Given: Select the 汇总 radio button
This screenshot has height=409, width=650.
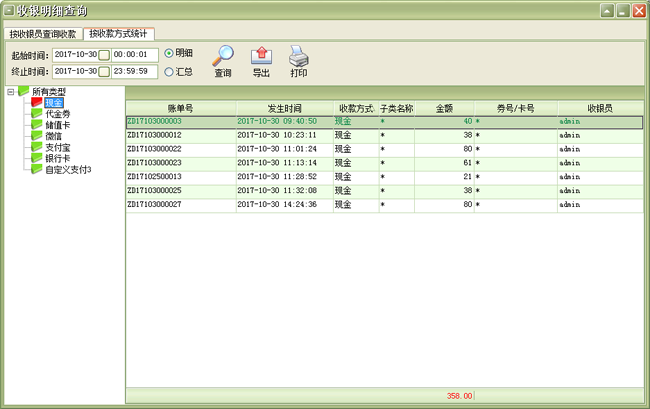Looking at the screenshot, I should point(169,71).
